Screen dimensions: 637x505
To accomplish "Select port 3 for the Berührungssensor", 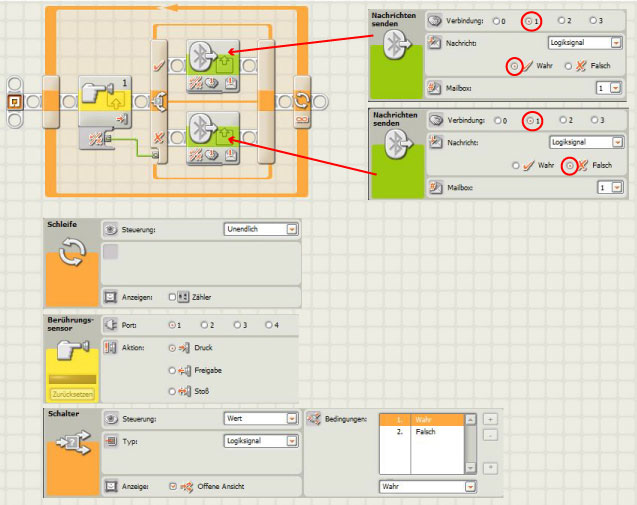I will click(x=237, y=325).
